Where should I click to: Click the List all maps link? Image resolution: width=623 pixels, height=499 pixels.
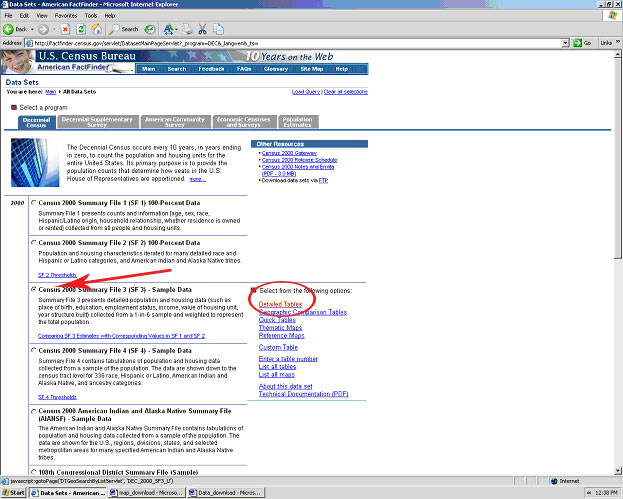coord(277,375)
